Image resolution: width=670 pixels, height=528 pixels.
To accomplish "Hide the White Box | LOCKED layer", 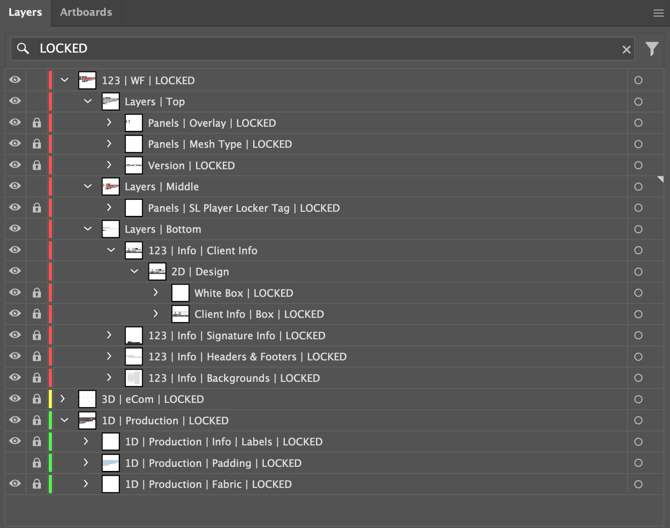I will 15,293.
